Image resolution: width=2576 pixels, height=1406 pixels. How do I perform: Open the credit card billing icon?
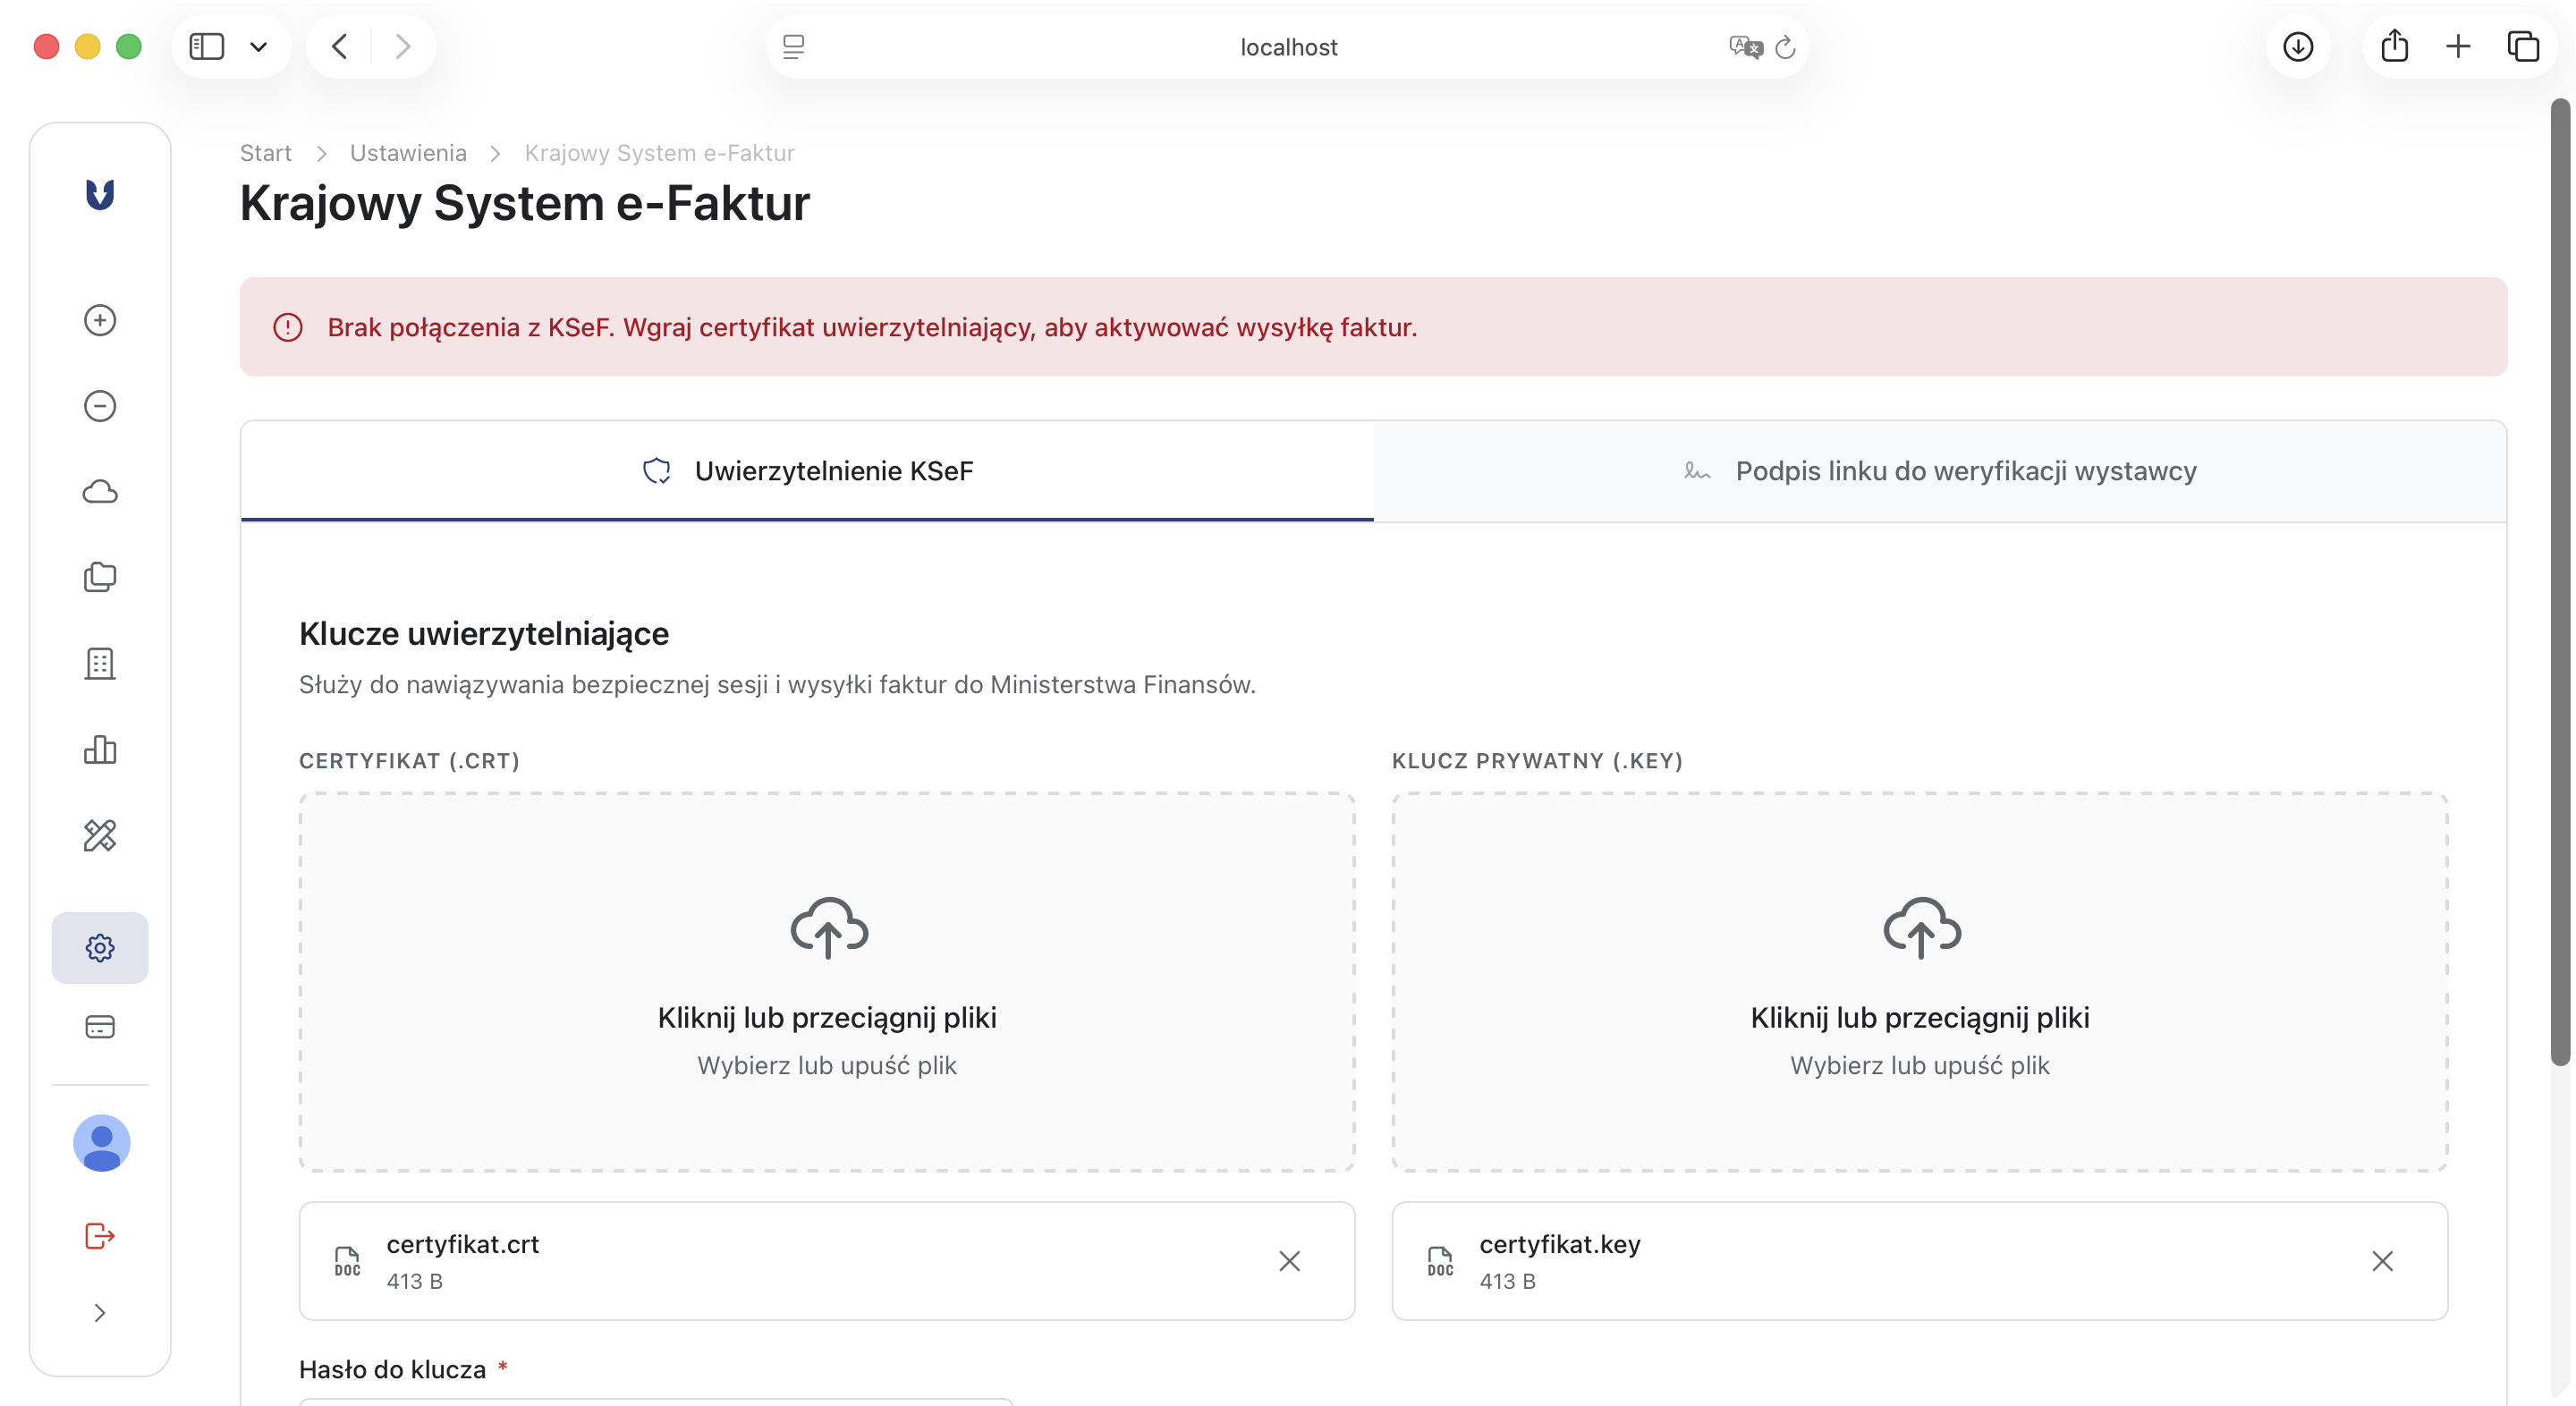[x=100, y=1027]
